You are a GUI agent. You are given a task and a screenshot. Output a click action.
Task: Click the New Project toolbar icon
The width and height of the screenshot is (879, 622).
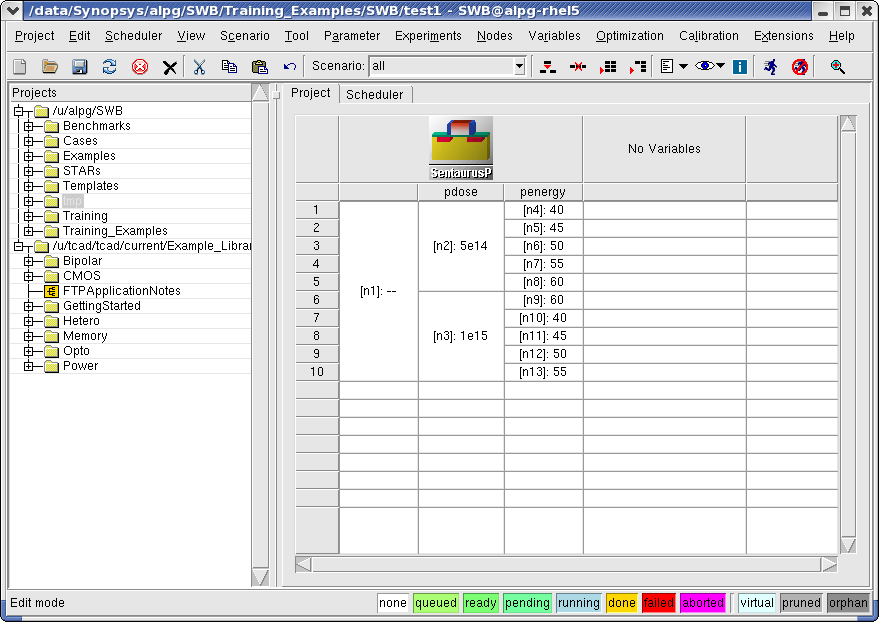(20, 67)
